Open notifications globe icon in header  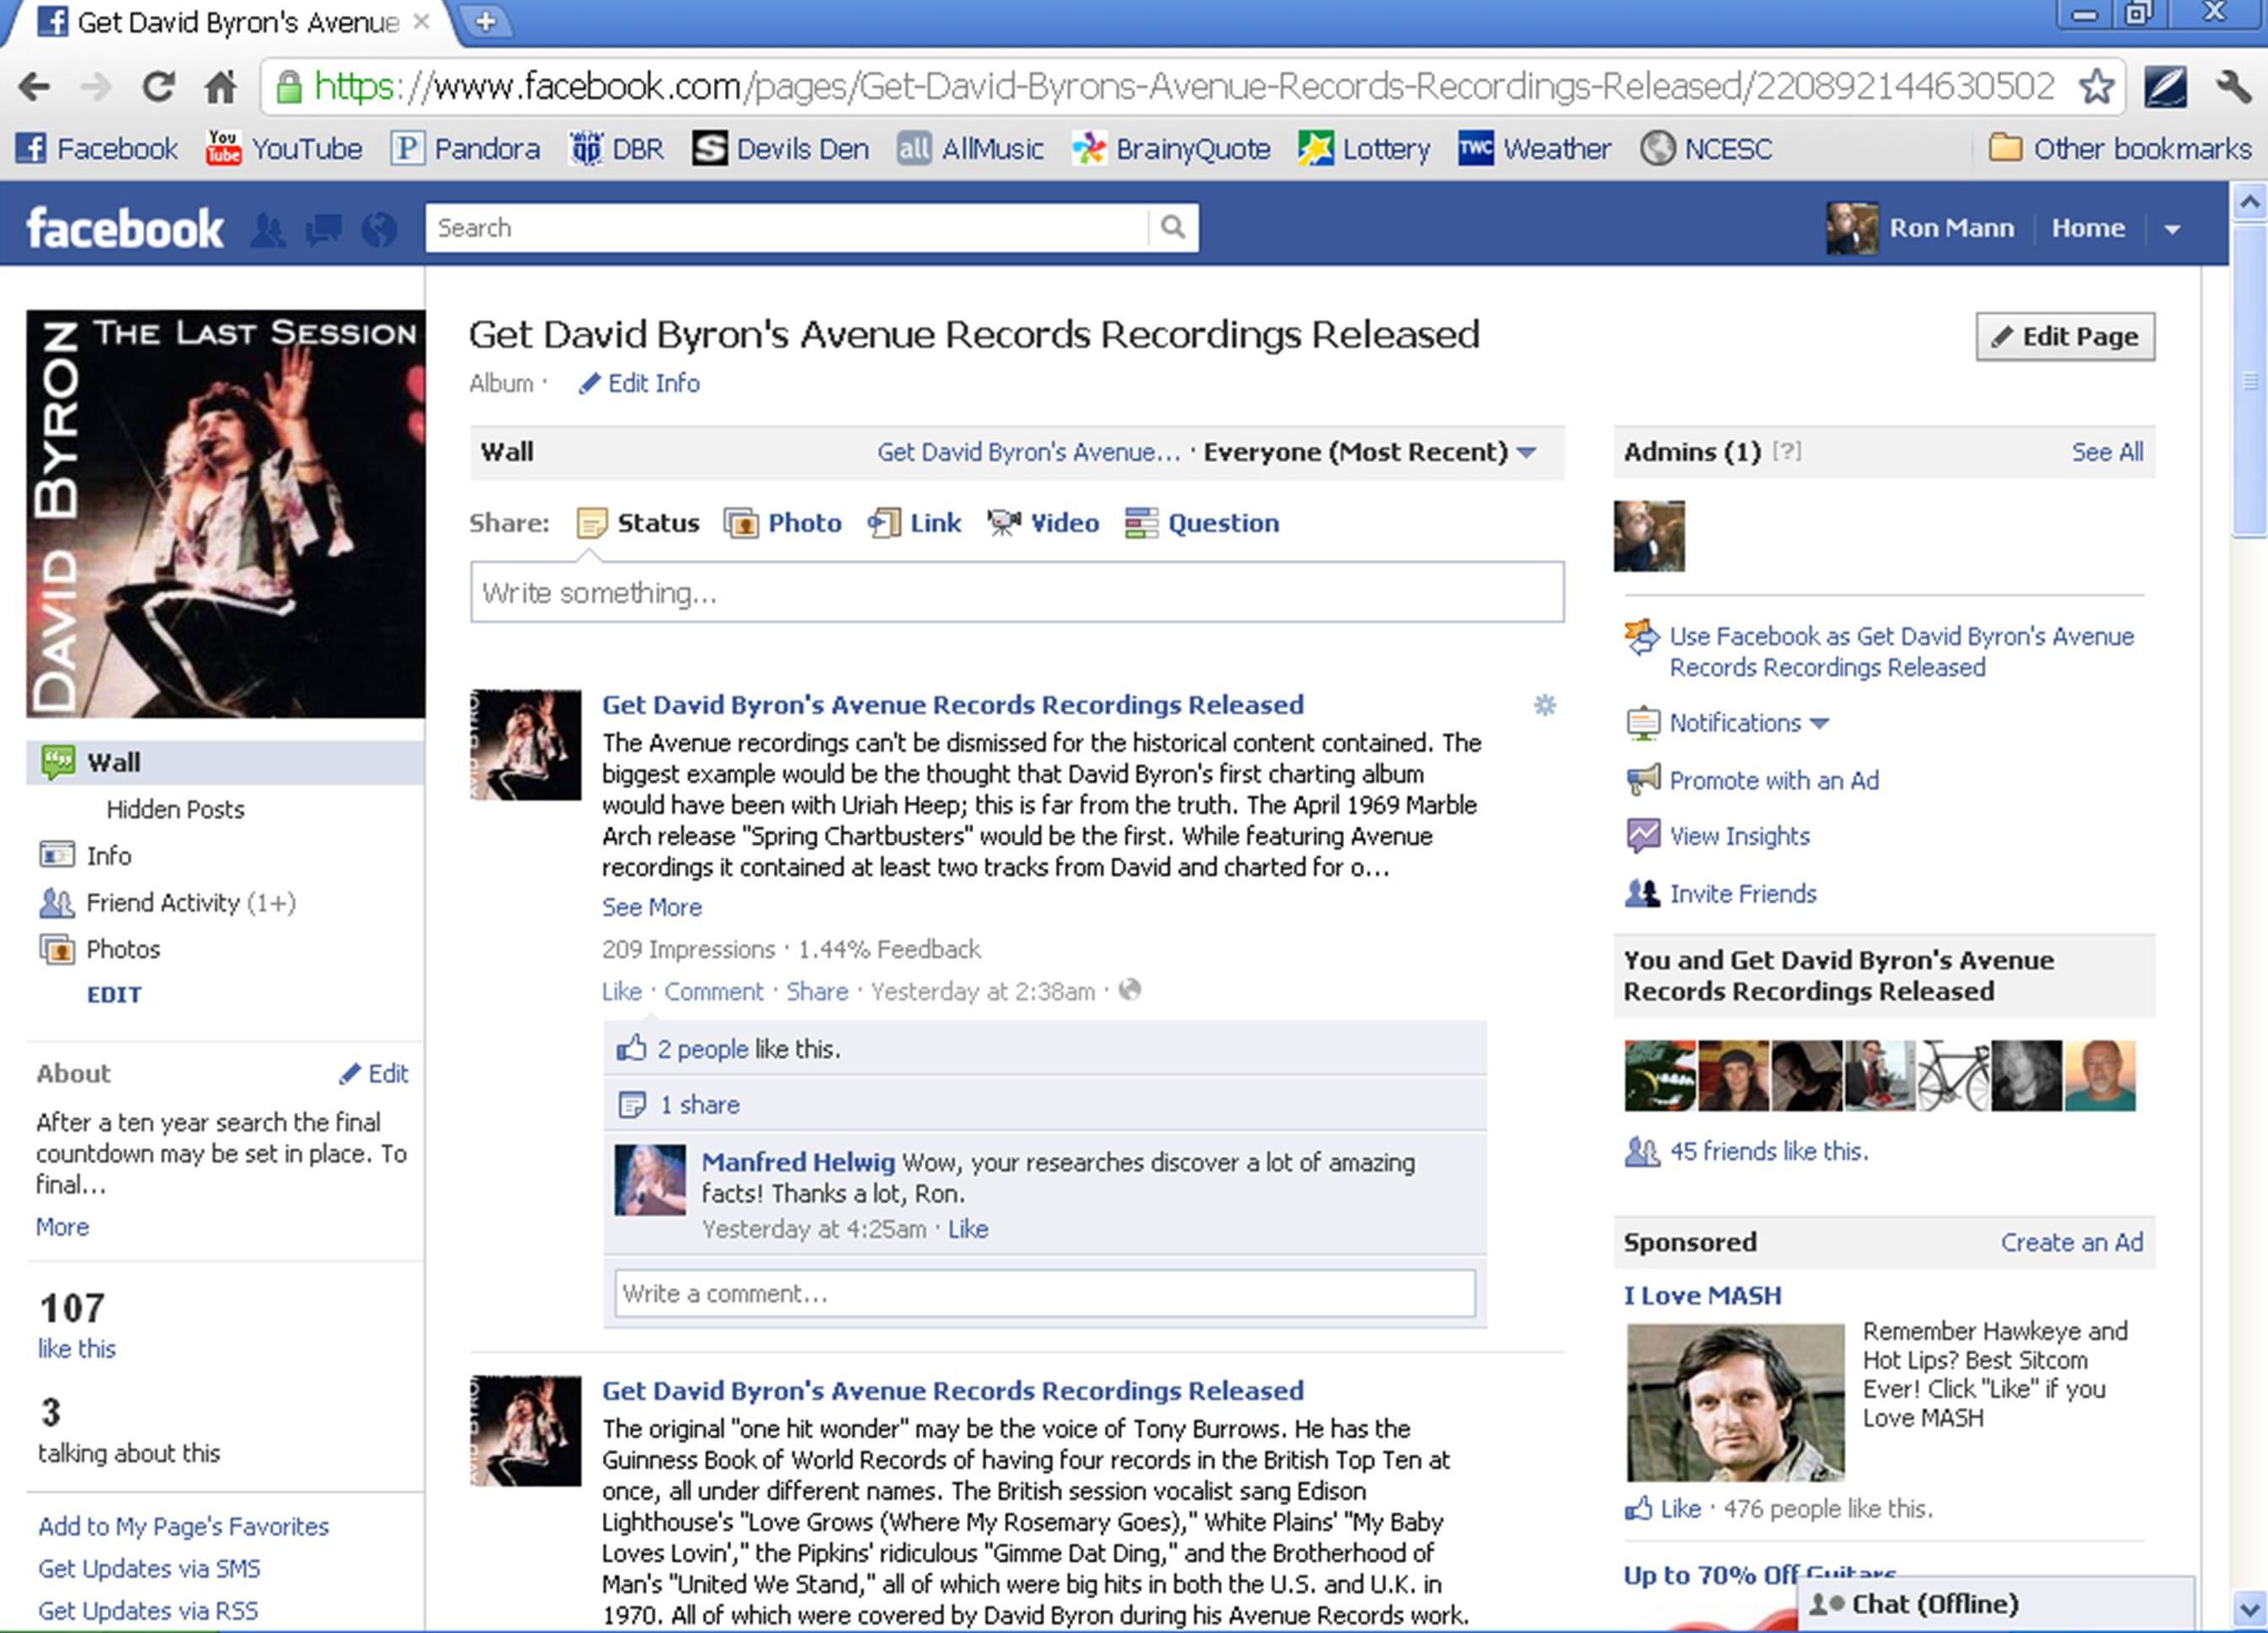pyautogui.click(x=379, y=230)
